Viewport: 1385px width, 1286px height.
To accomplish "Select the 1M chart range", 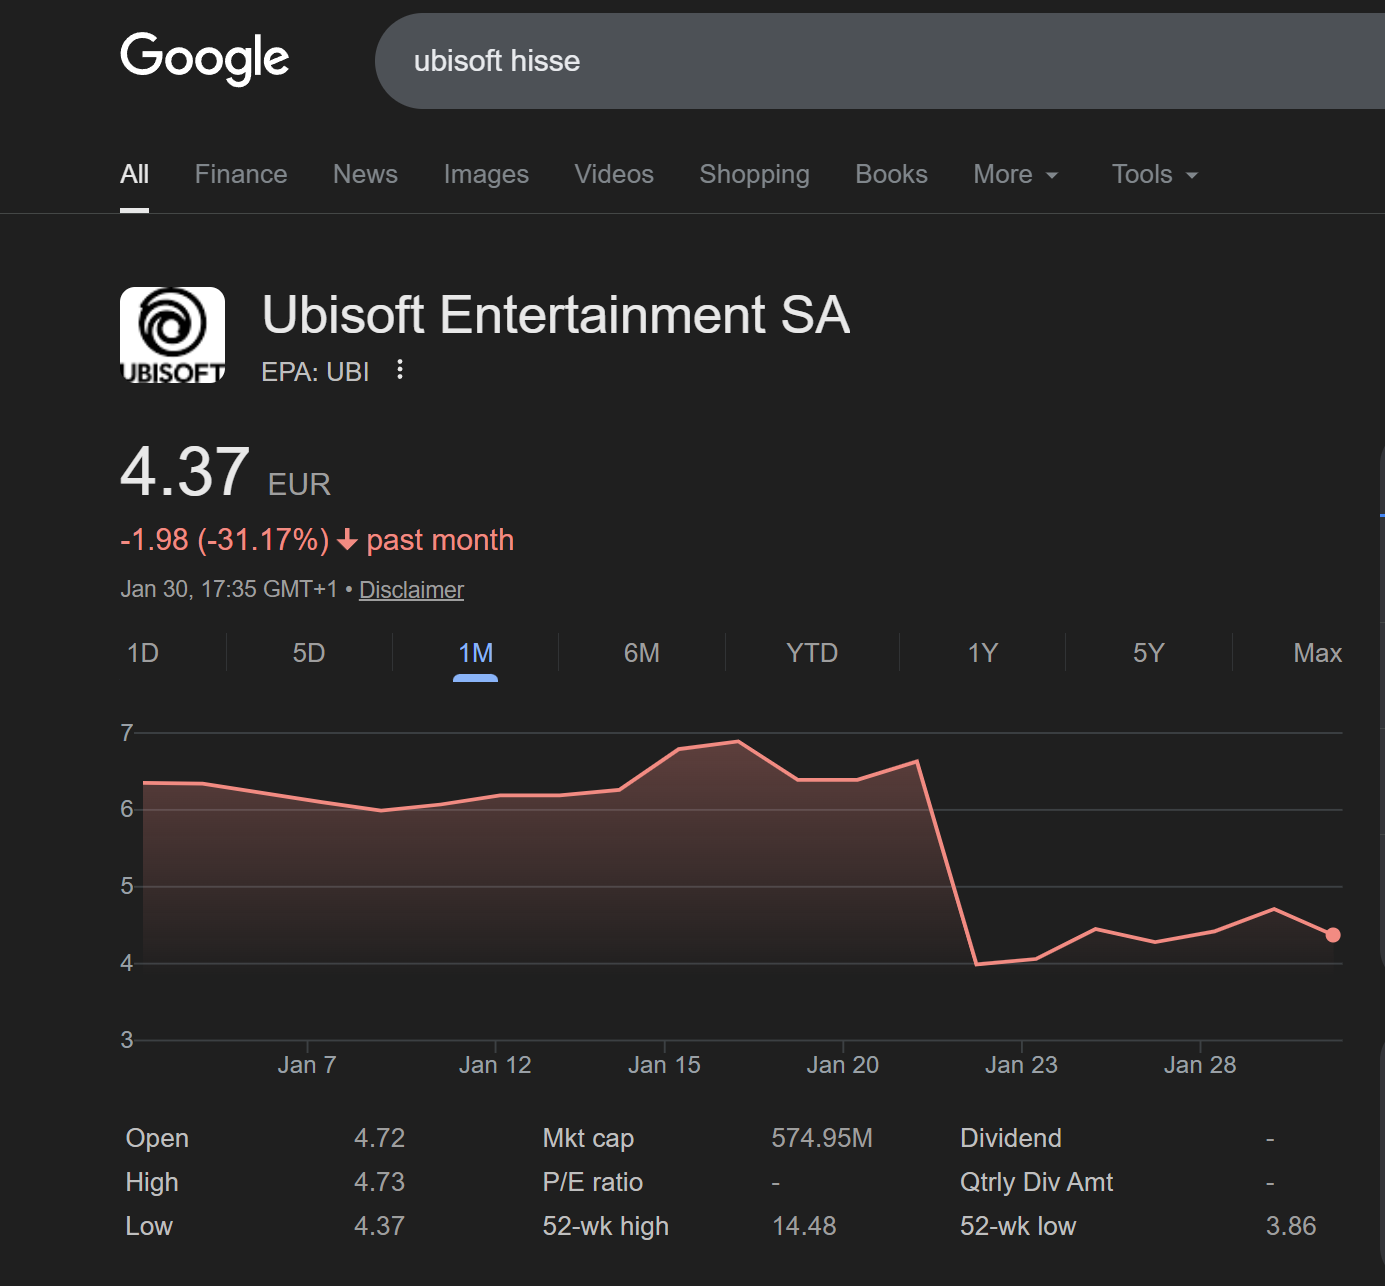I will point(475,653).
